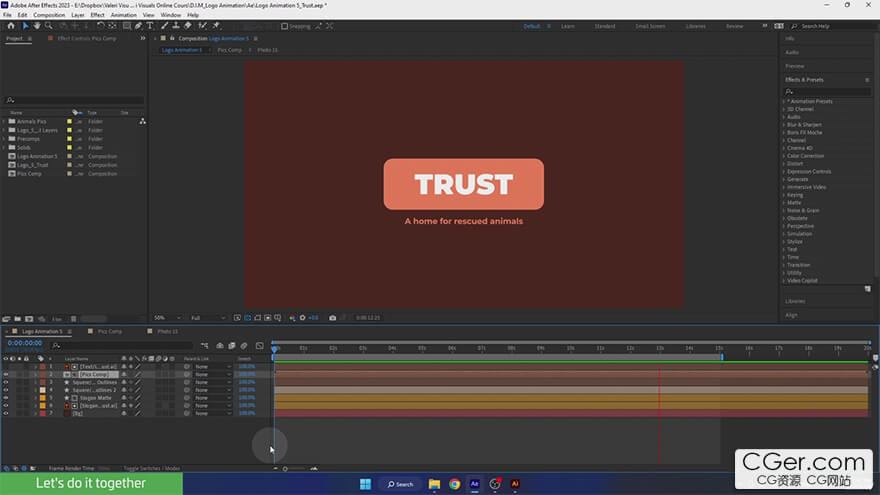The width and height of the screenshot is (880, 495).
Task: Select the Learn workspace
Action: tap(567, 26)
